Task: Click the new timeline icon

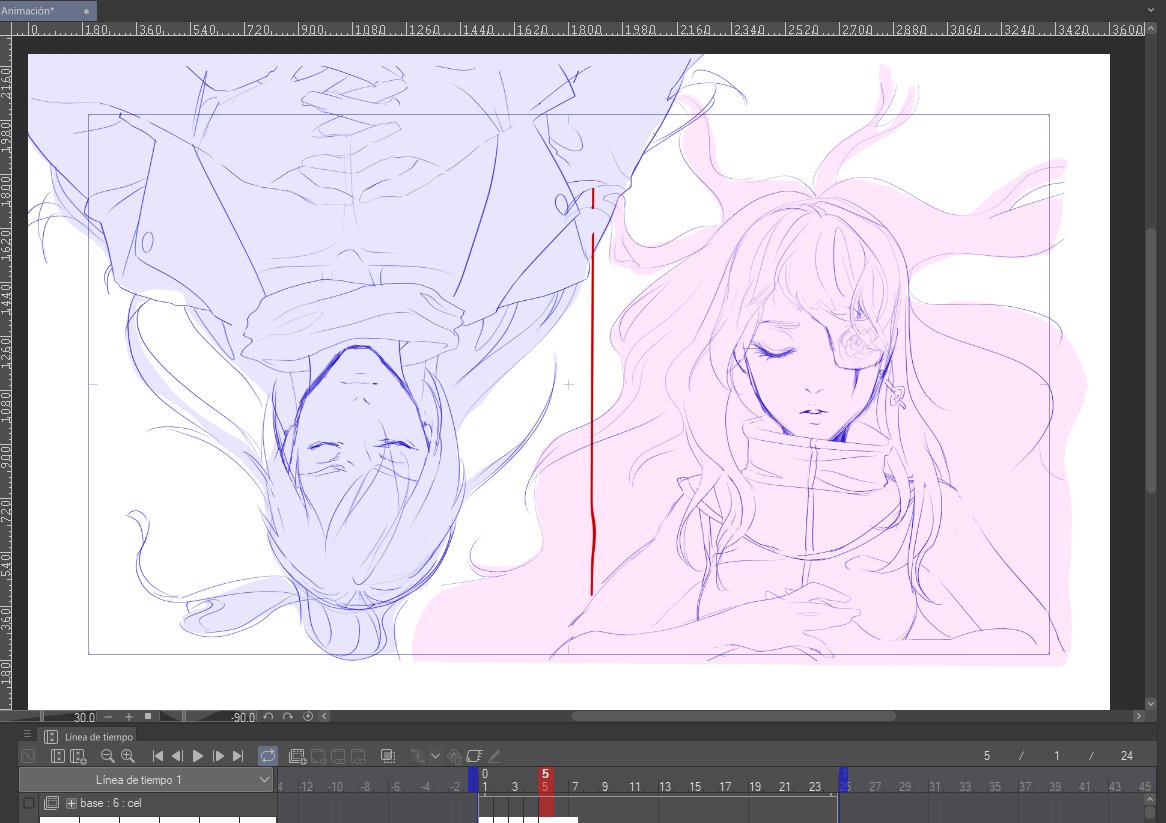Action: tap(58, 756)
